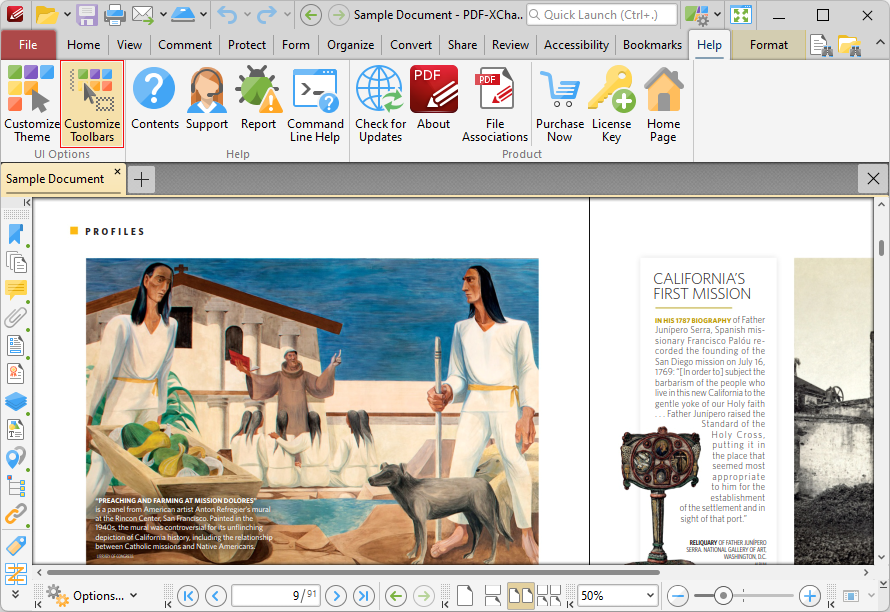Viewport: 890px width, 612px height.
Task: Open the Signatures pane with ribbon icon
Action: (16, 373)
